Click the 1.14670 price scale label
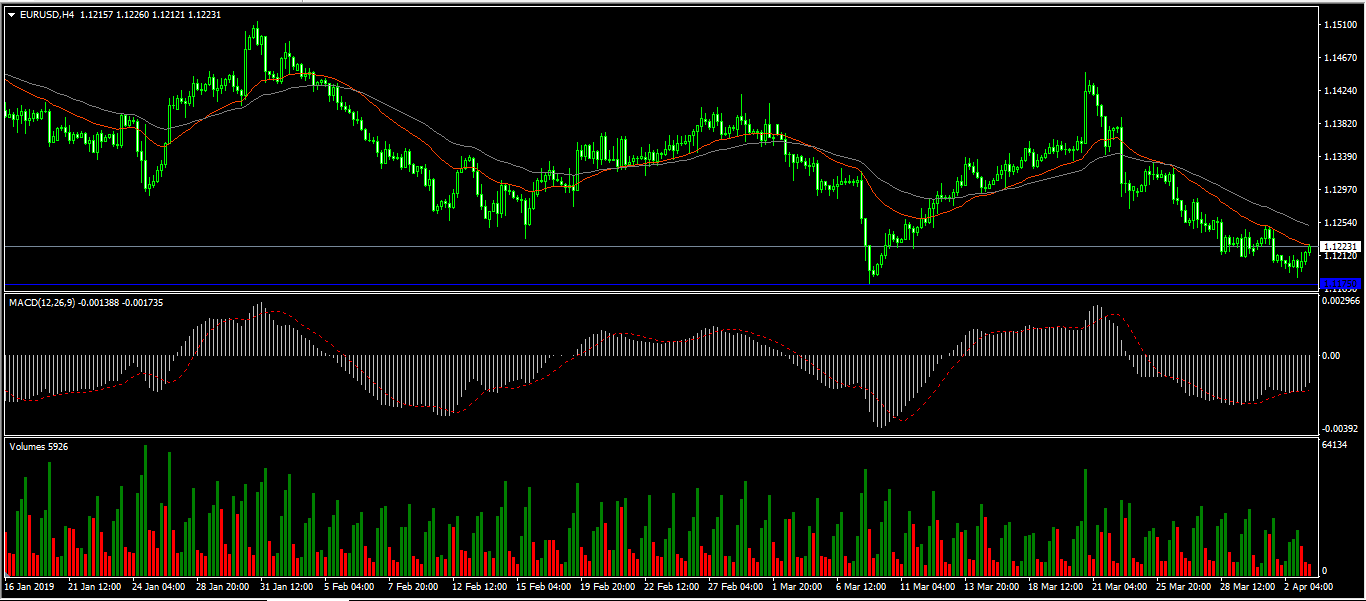The height and width of the screenshot is (601, 1366). pos(1339,57)
